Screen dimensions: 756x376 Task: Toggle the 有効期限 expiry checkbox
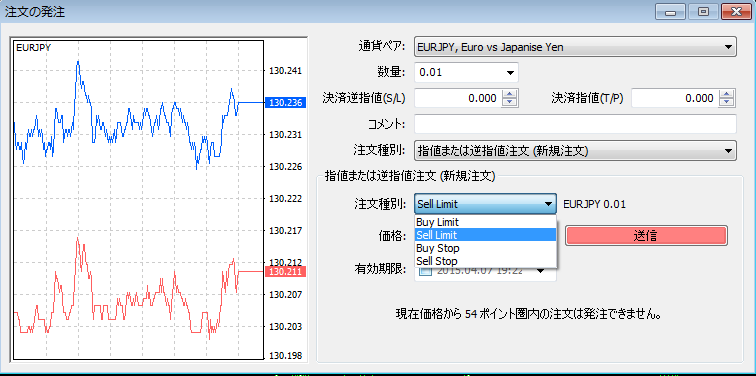tap(426, 271)
